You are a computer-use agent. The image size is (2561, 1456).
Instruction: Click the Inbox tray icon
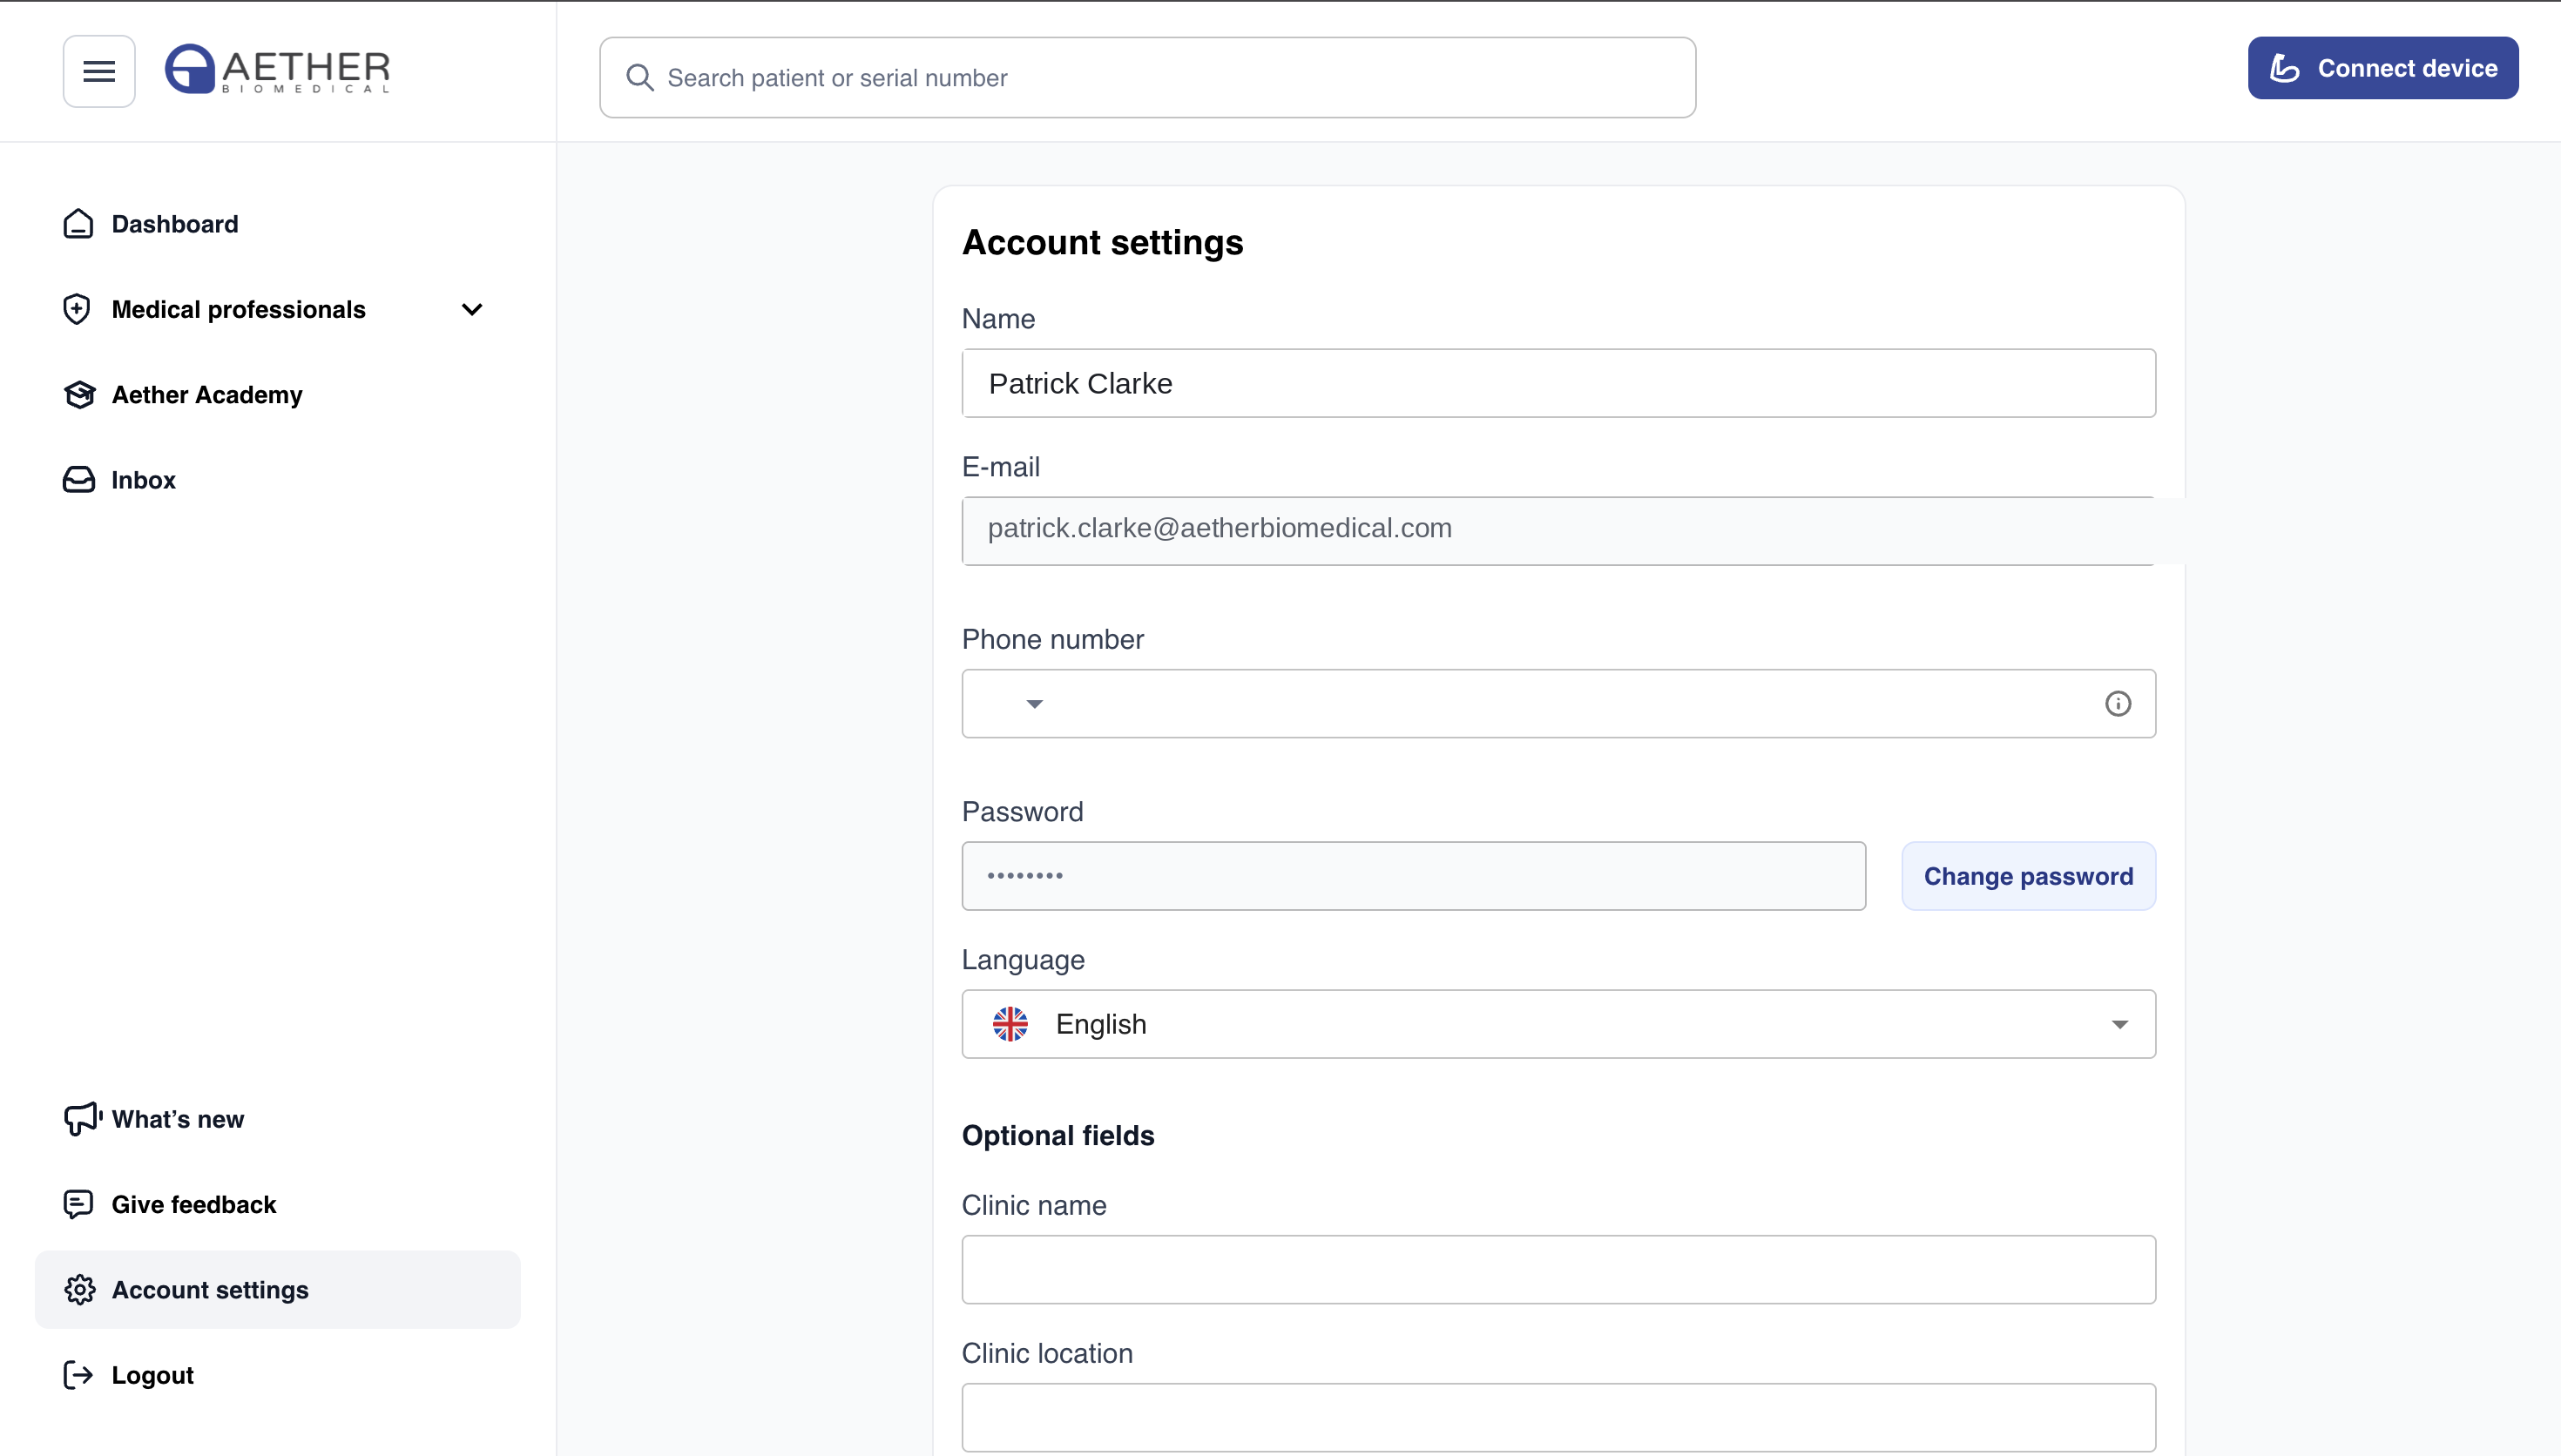tap(79, 480)
